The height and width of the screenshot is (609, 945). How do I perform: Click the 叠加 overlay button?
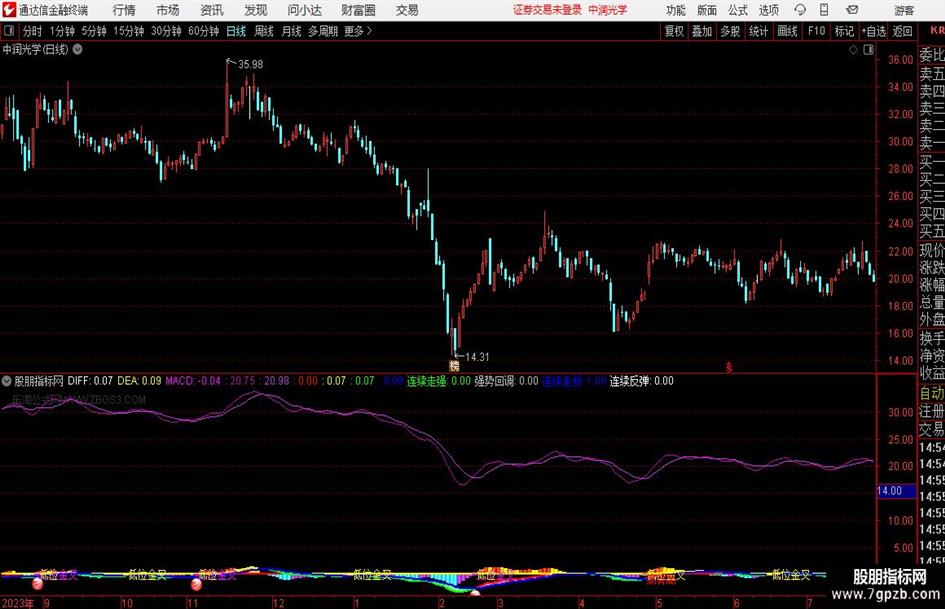[x=702, y=31]
